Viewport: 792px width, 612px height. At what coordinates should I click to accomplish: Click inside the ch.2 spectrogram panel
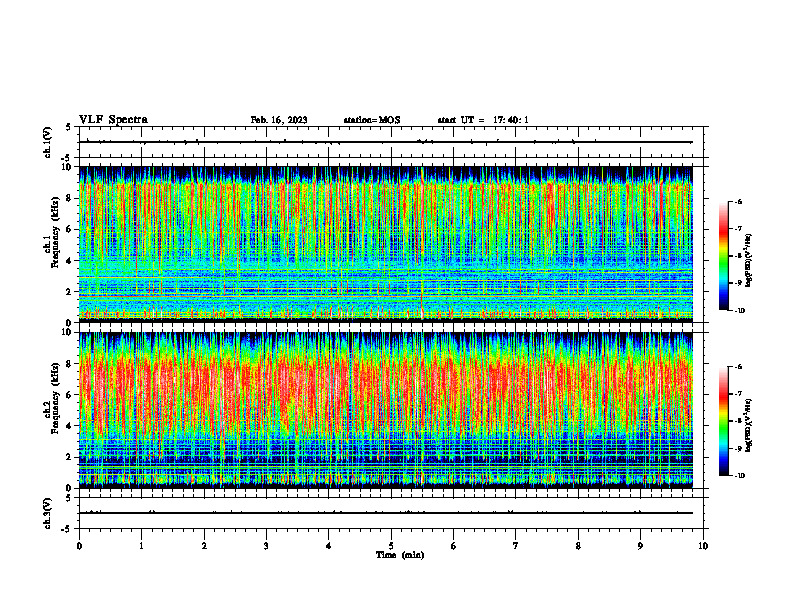click(x=386, y=410)
